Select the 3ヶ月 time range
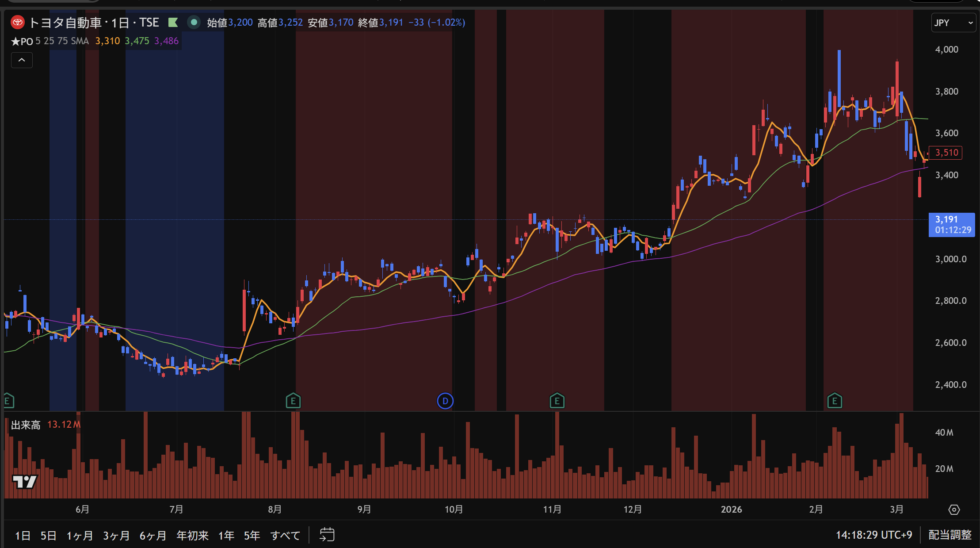 [x=117, y=535]
